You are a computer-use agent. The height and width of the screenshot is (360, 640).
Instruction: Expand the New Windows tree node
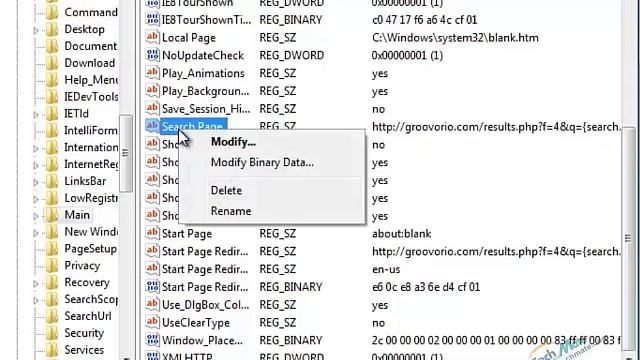[x=36, y=233]
